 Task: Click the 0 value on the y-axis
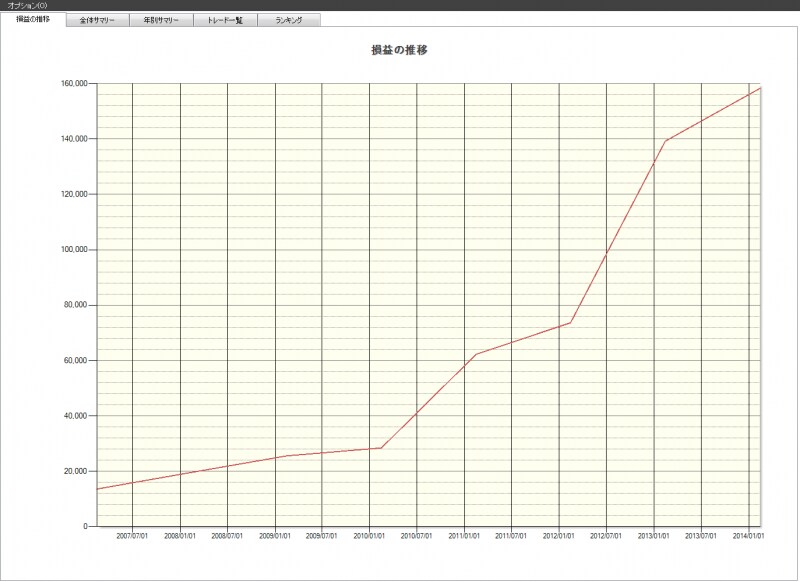(x=86, y=526)
